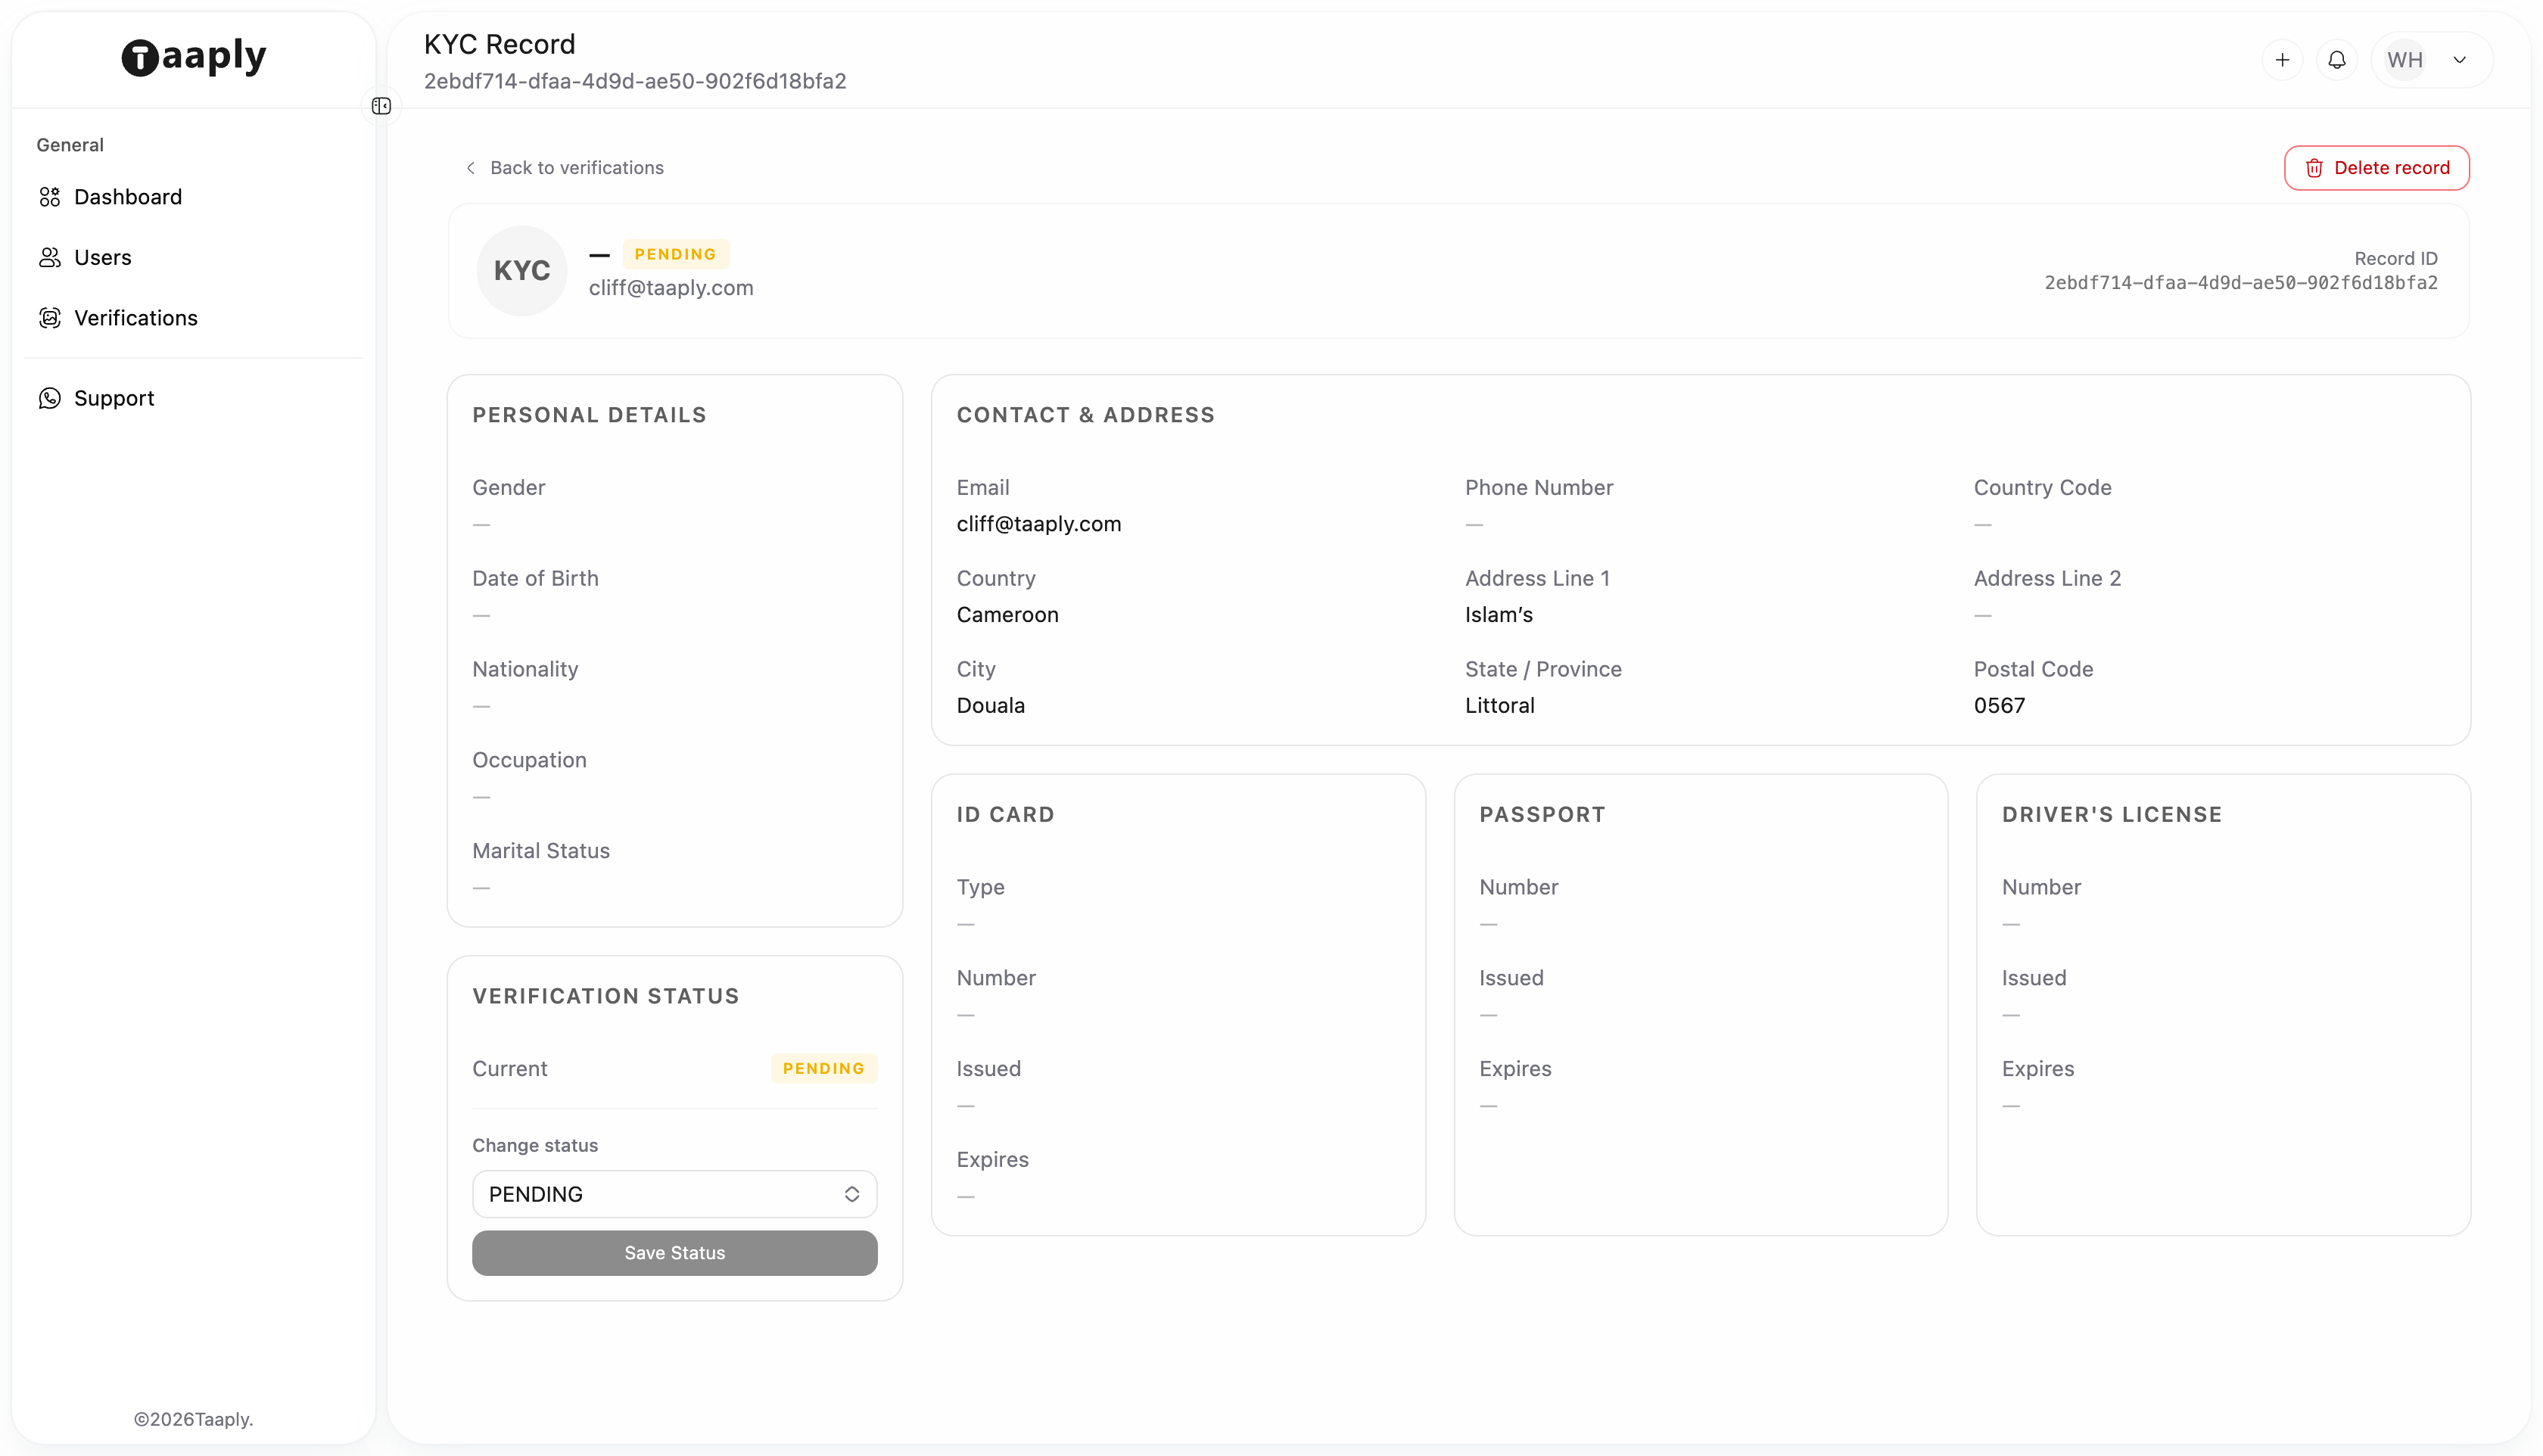Image resolution: width=2543 pixels, height=1456 pixels.
Task: Click the Support phone icon in sidebar
Action: click(50, 398)
